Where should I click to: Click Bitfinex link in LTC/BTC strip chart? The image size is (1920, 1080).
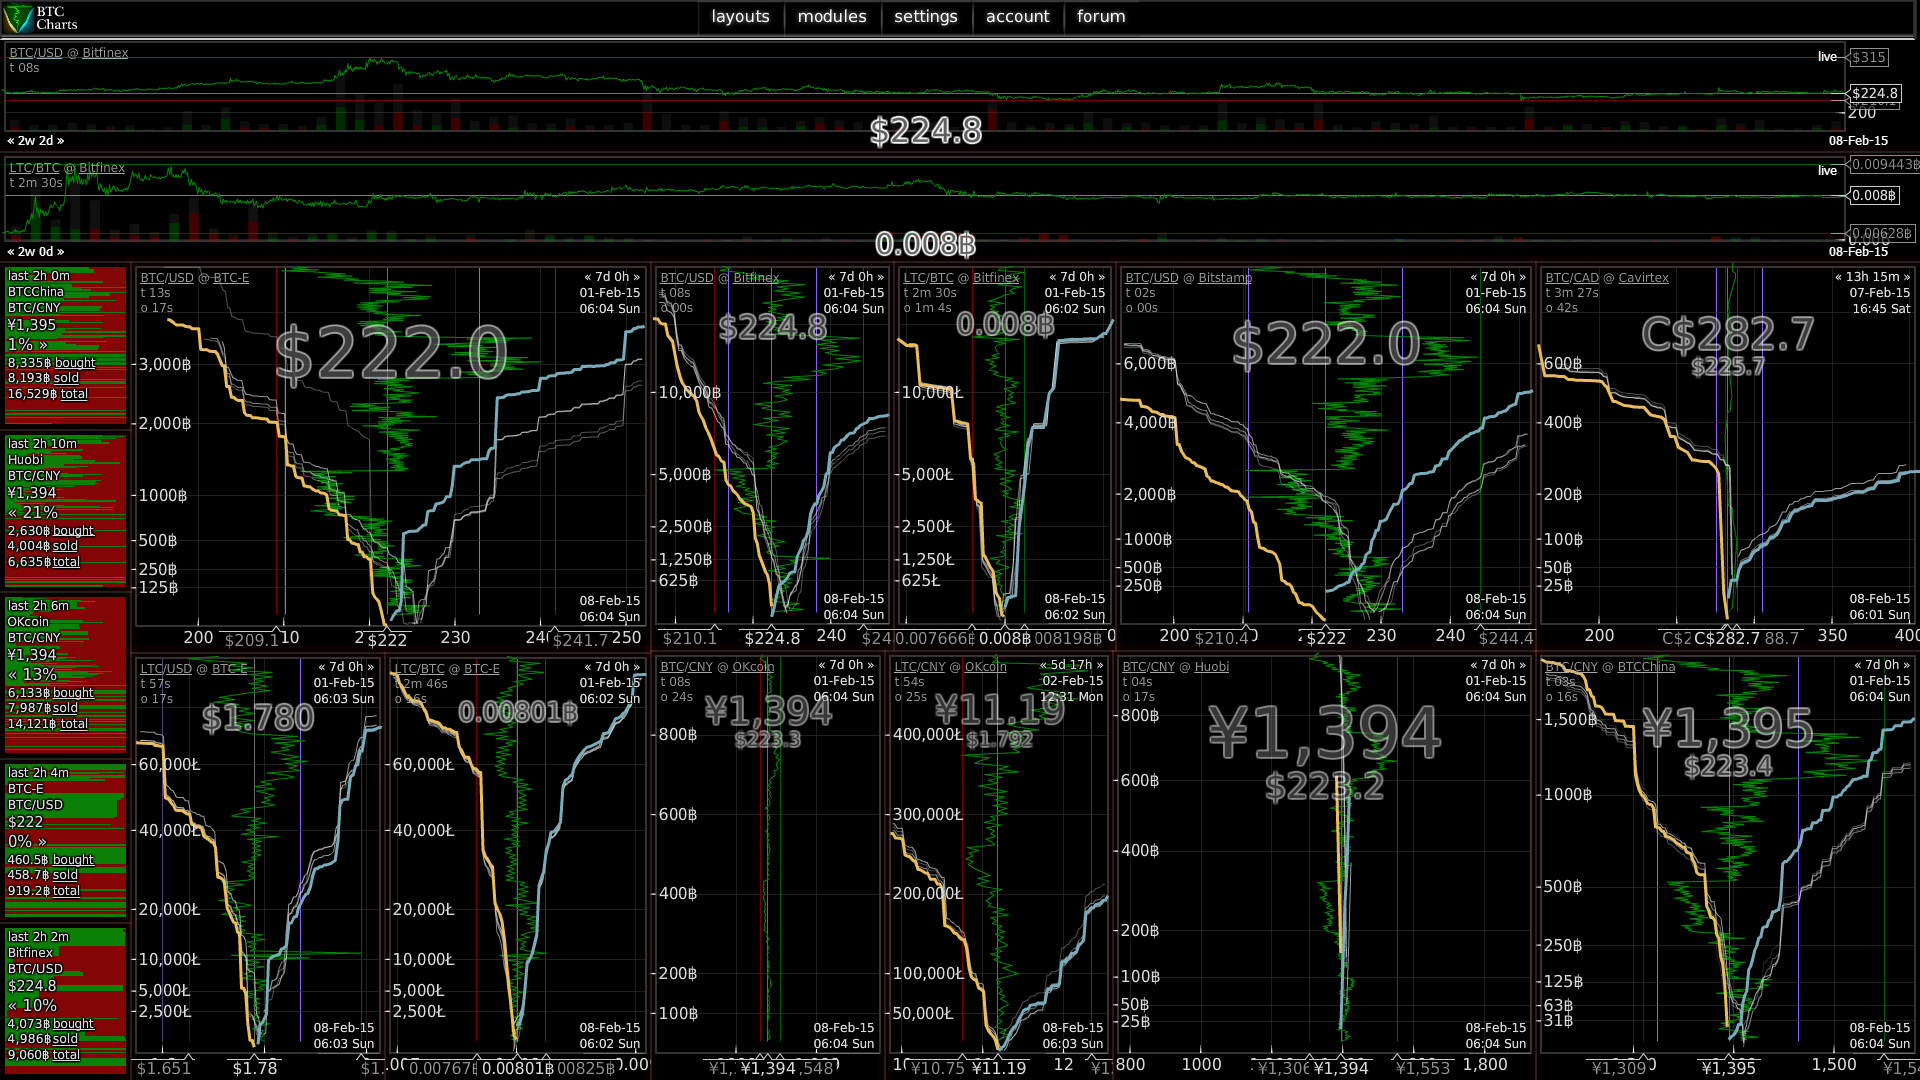pyautogui.click(x=102, y=168)
